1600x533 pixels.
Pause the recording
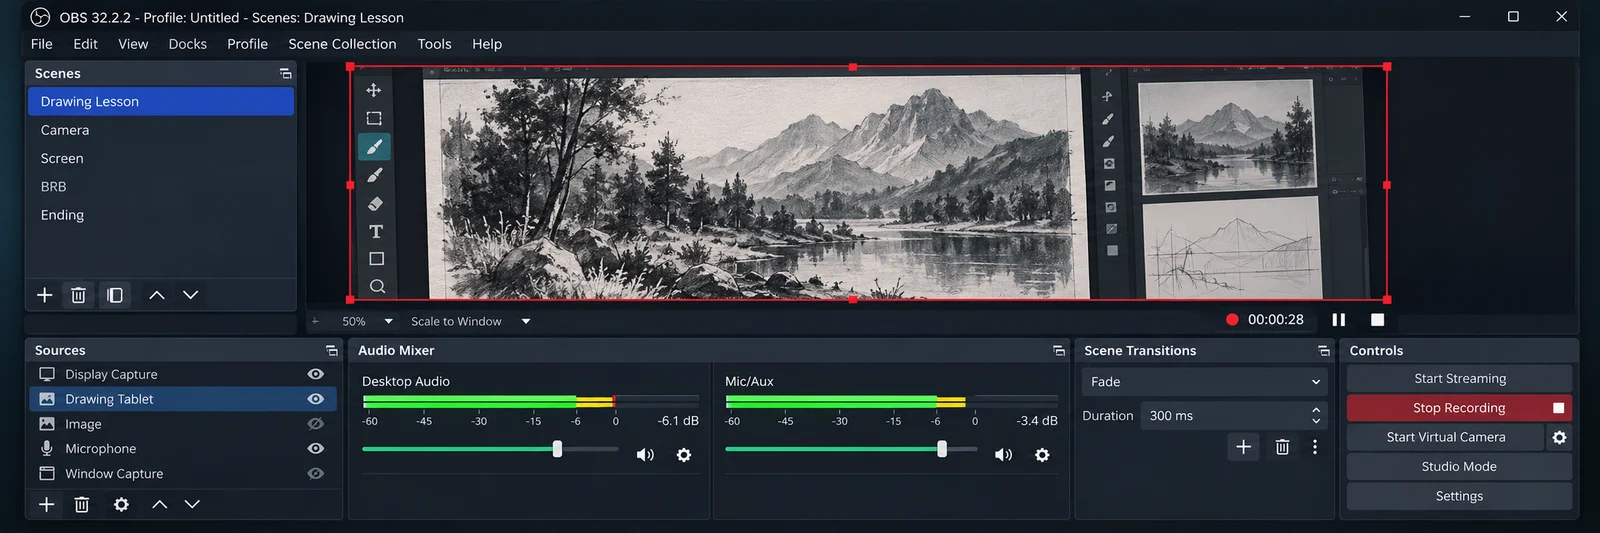(1339, 320)
